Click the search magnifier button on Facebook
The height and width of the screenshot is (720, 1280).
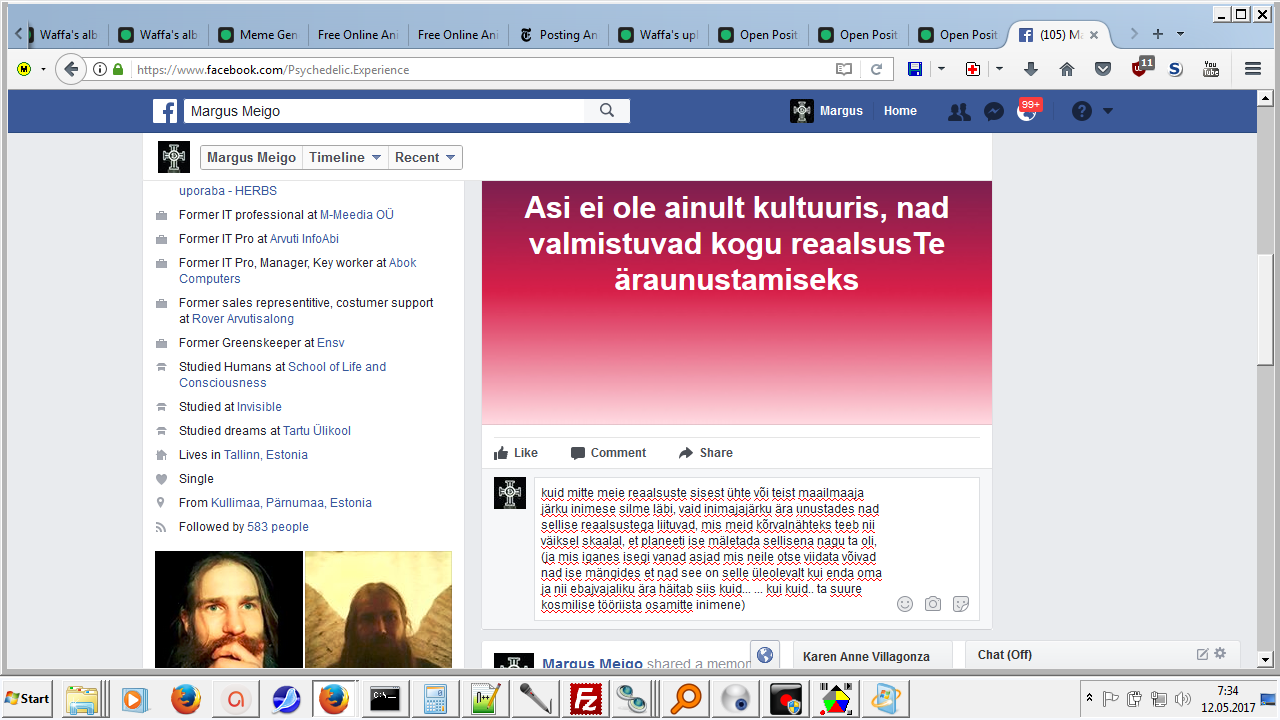tap(607, 111)
